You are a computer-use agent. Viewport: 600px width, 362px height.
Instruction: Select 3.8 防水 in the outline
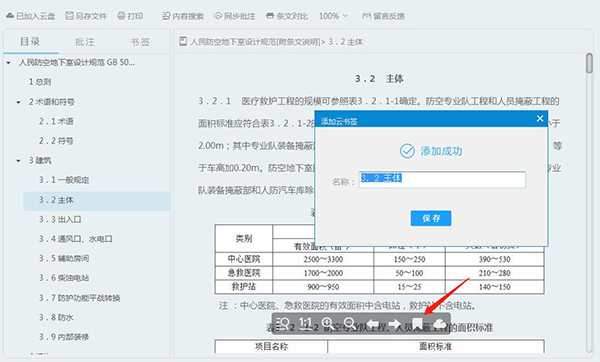pos(56,317)
